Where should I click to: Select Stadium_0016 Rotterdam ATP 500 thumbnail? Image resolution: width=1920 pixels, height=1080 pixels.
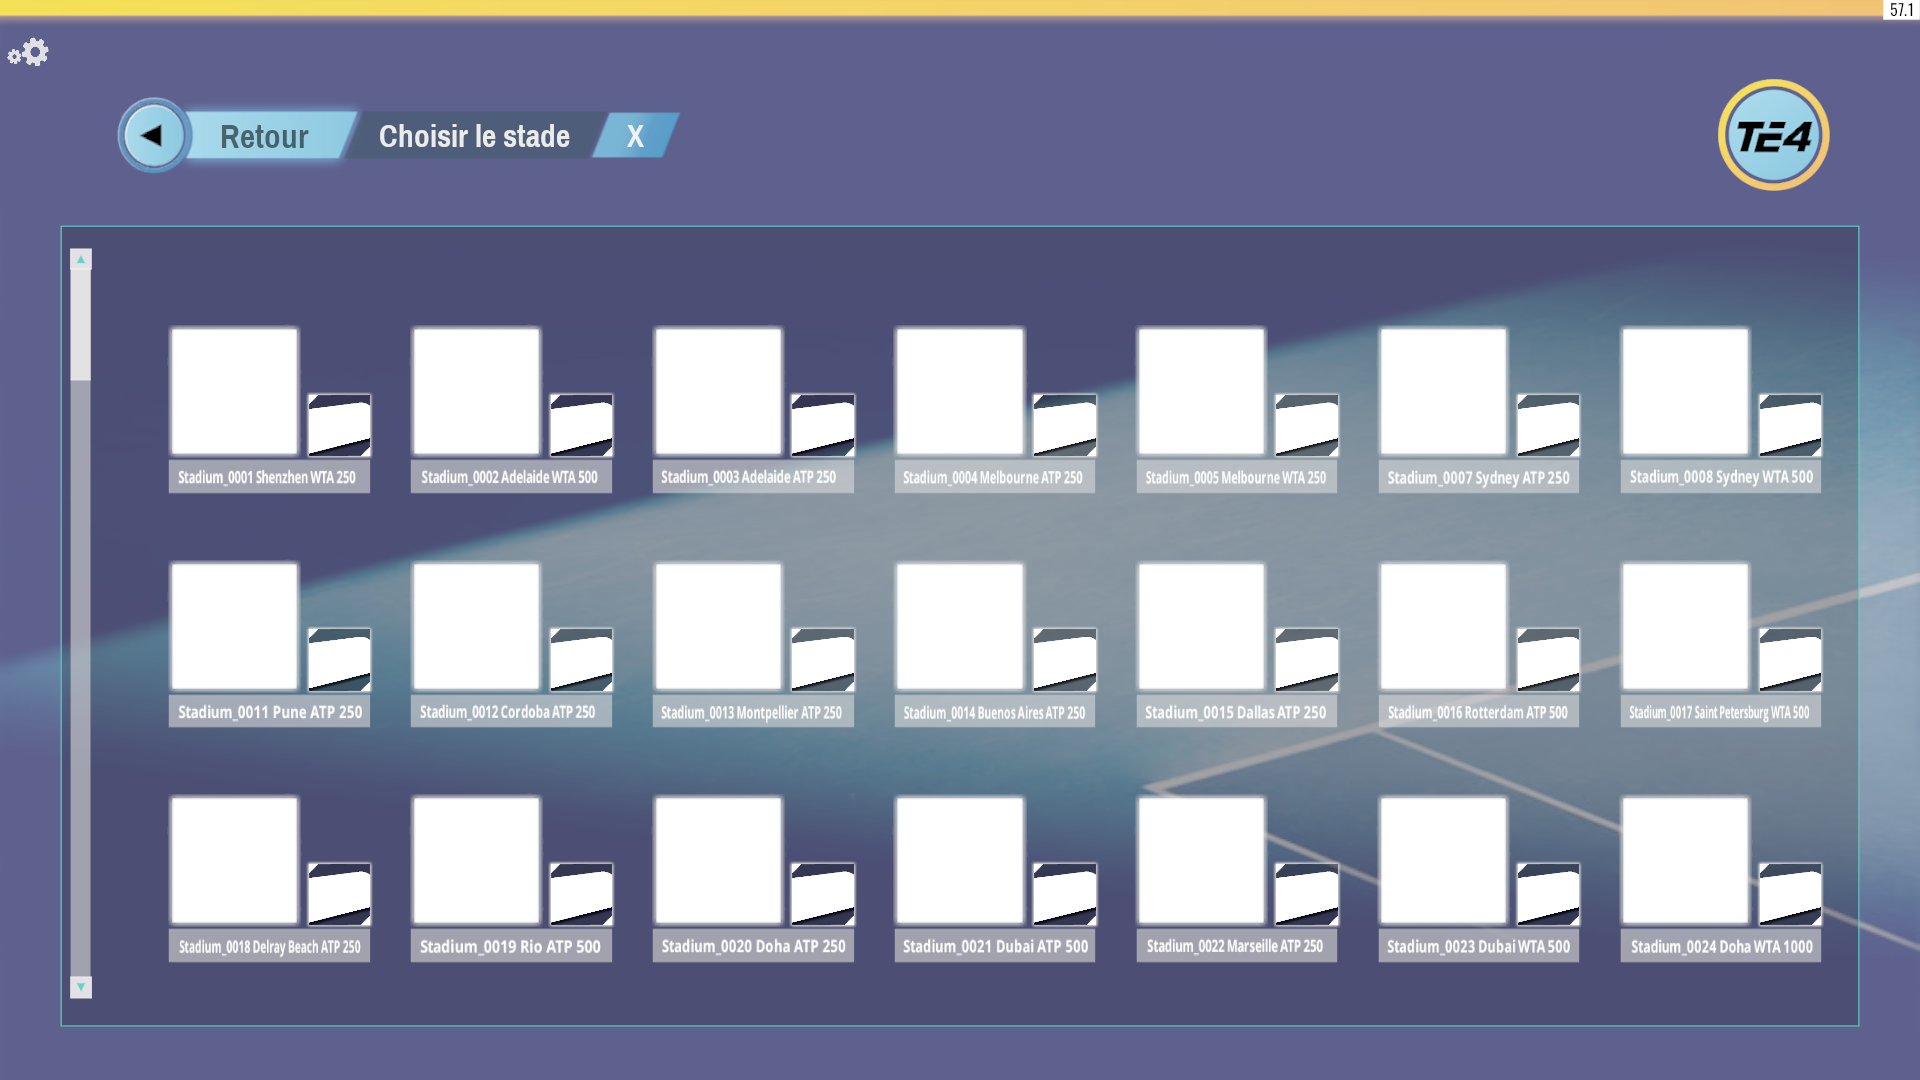[1444, 627]
